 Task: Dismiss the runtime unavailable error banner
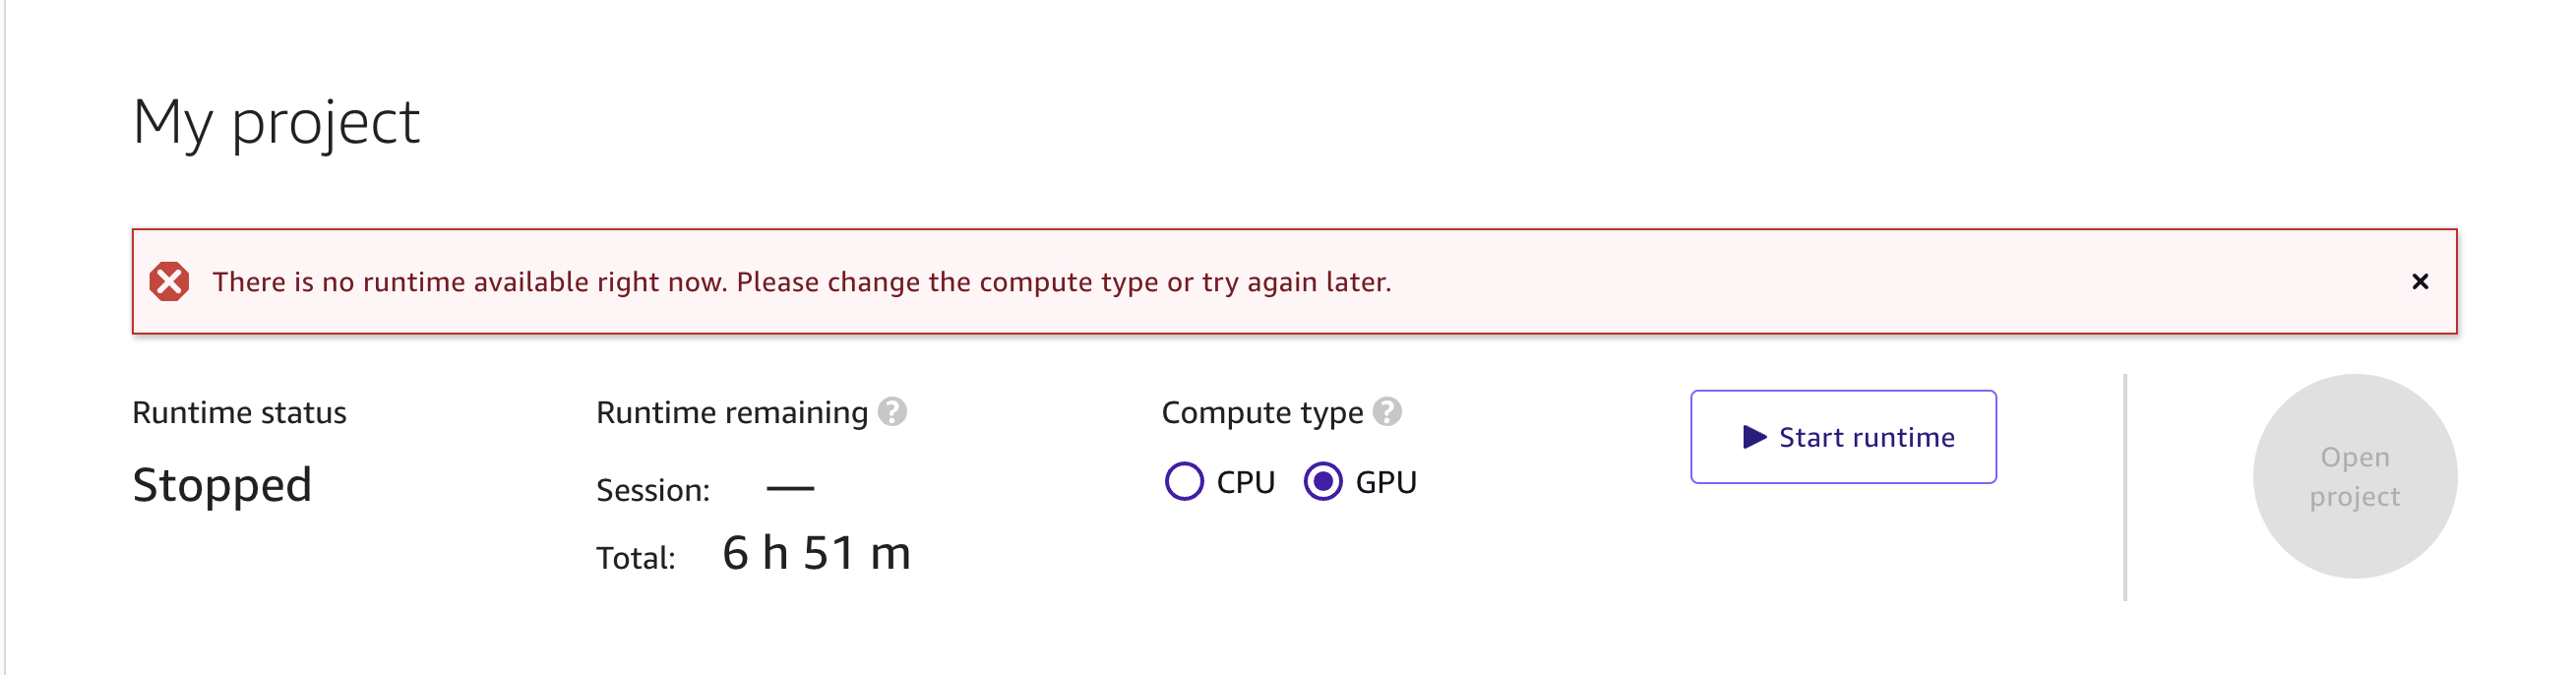[2420, 282]
